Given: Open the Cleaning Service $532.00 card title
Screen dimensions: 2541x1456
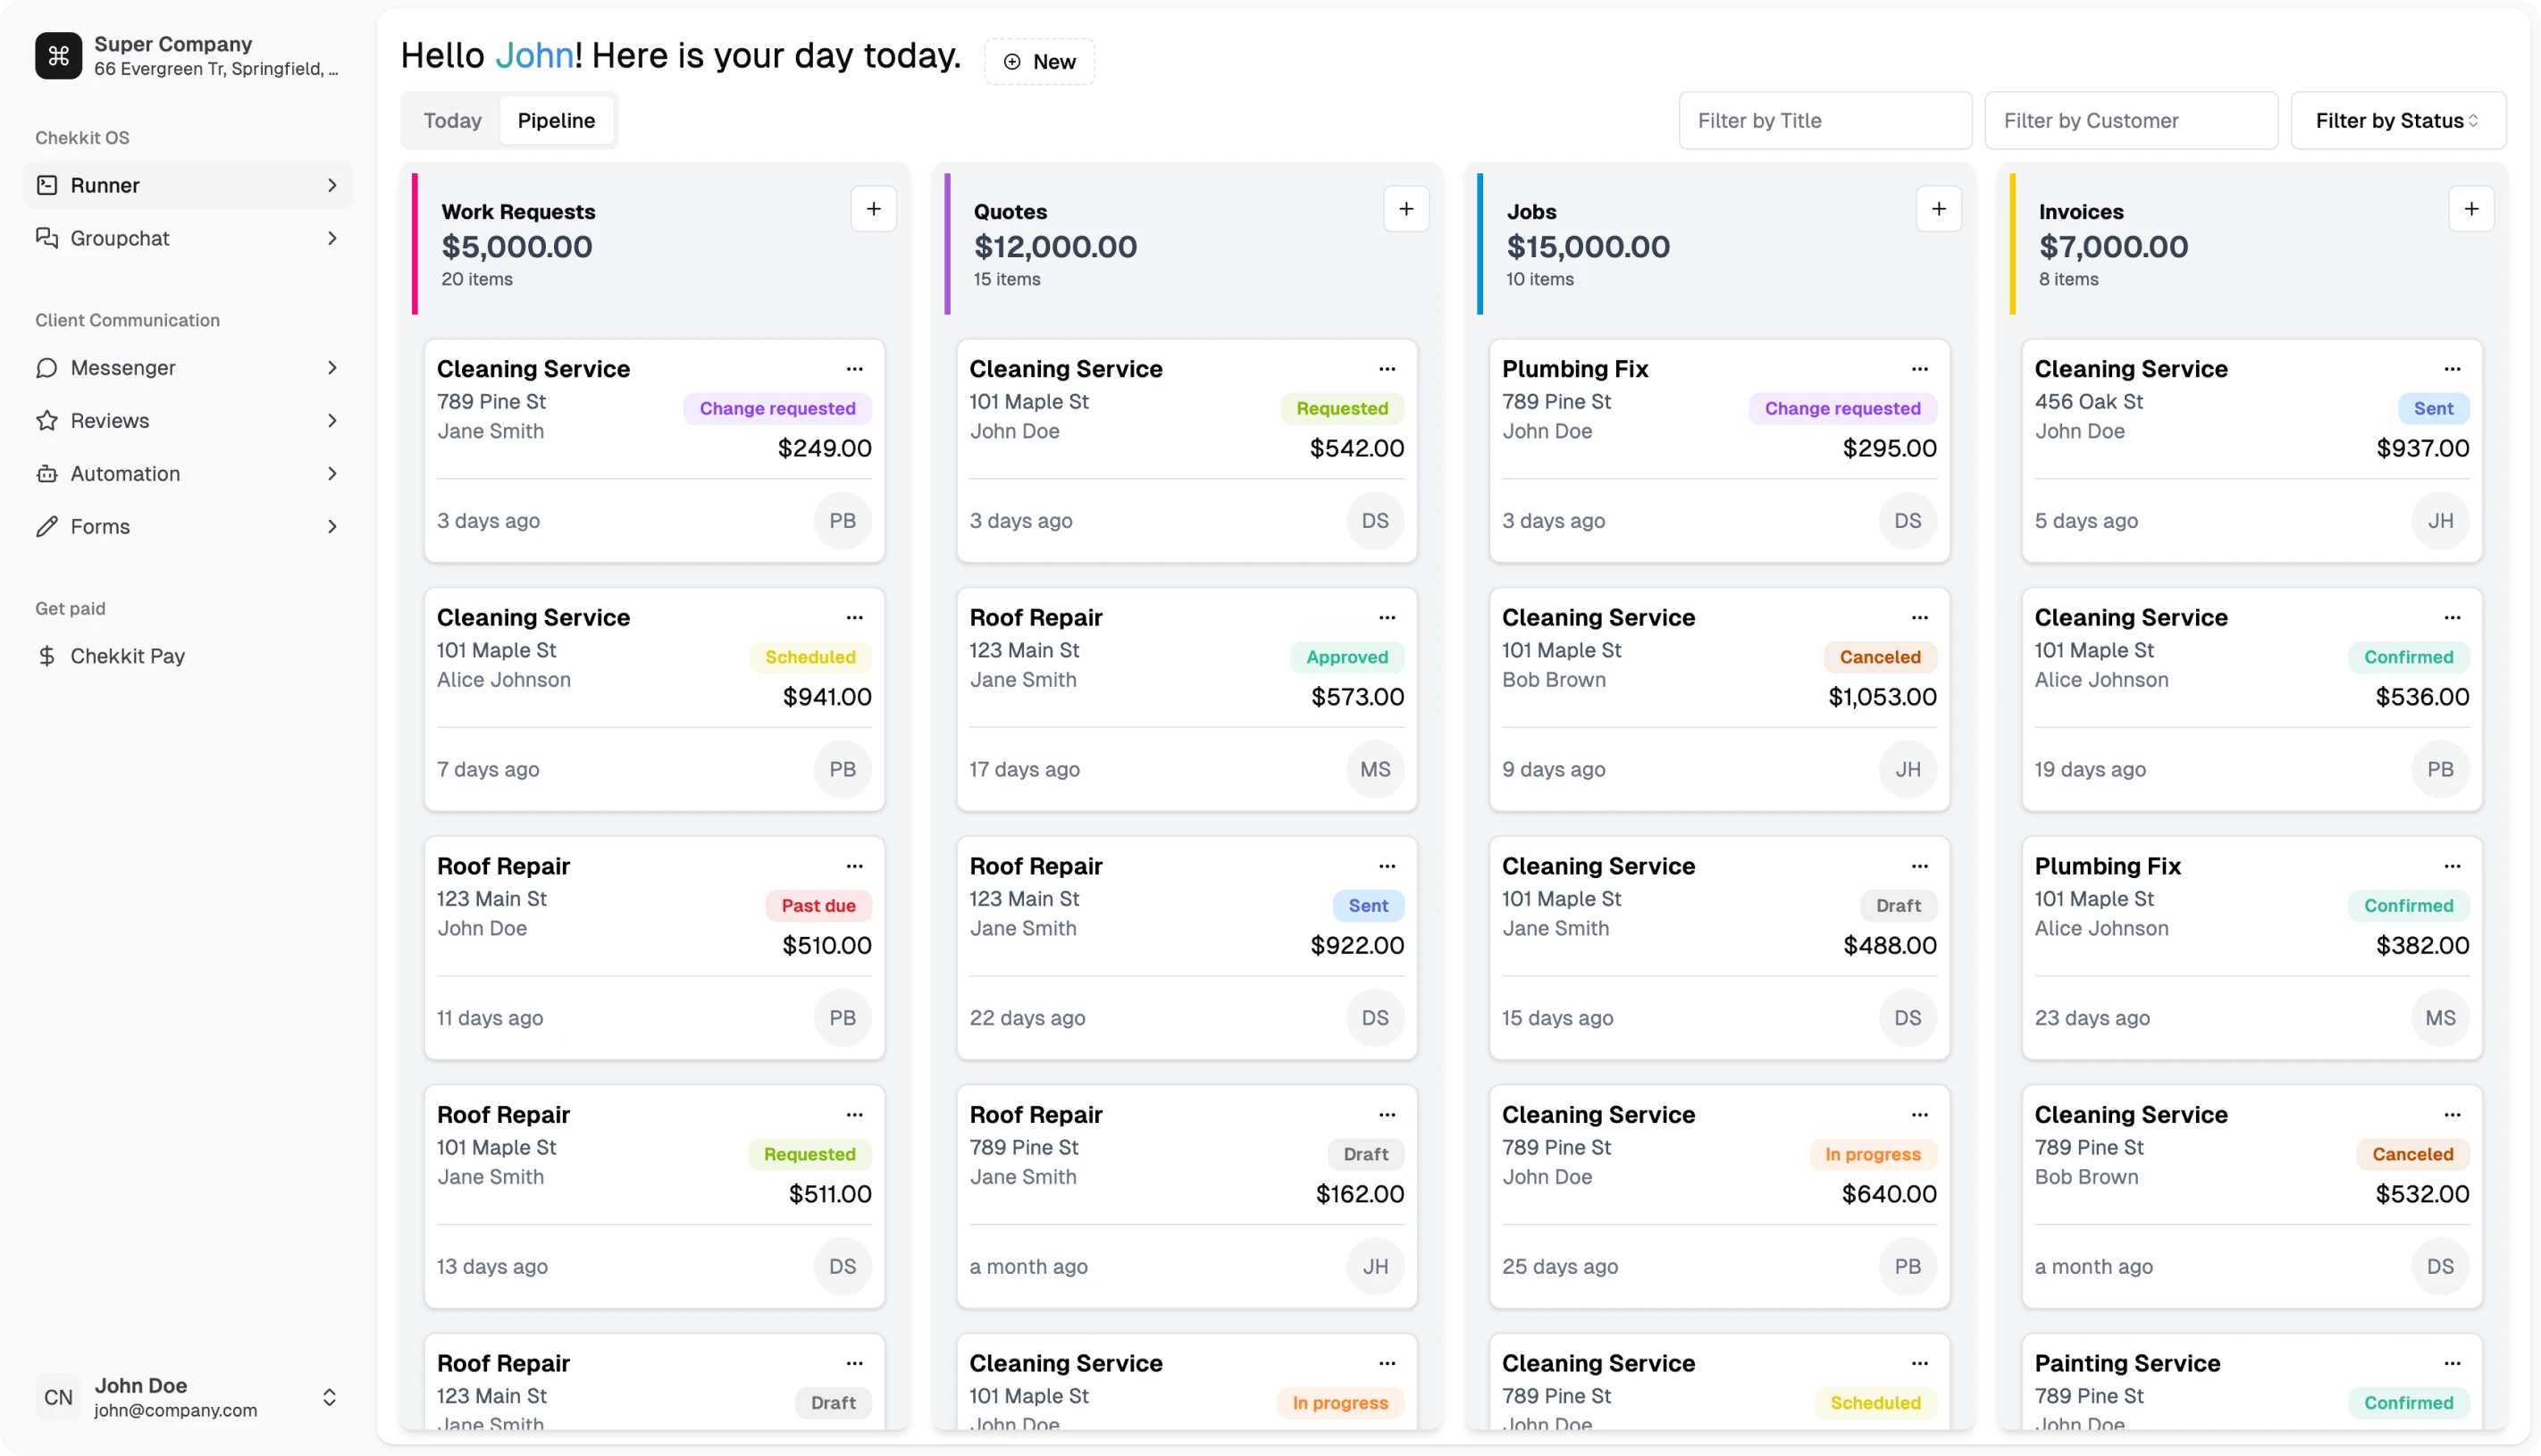Looking at the screenshot, I should point(2131,1115).
